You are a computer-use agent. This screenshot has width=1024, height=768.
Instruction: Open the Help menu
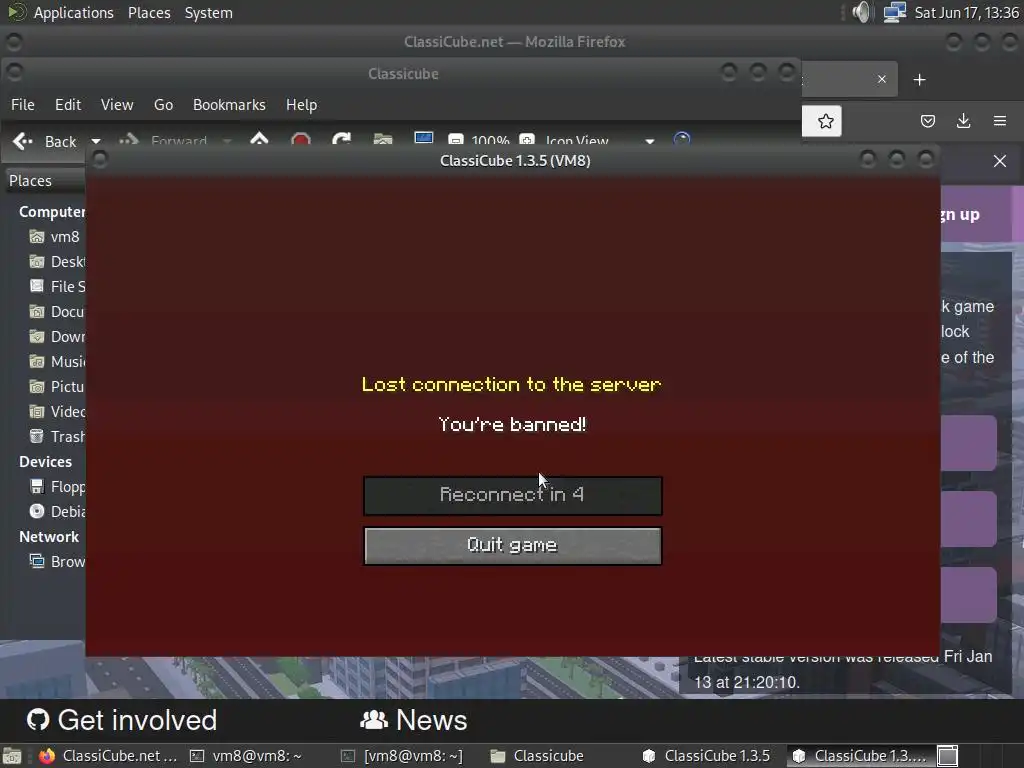pos(302,104)
